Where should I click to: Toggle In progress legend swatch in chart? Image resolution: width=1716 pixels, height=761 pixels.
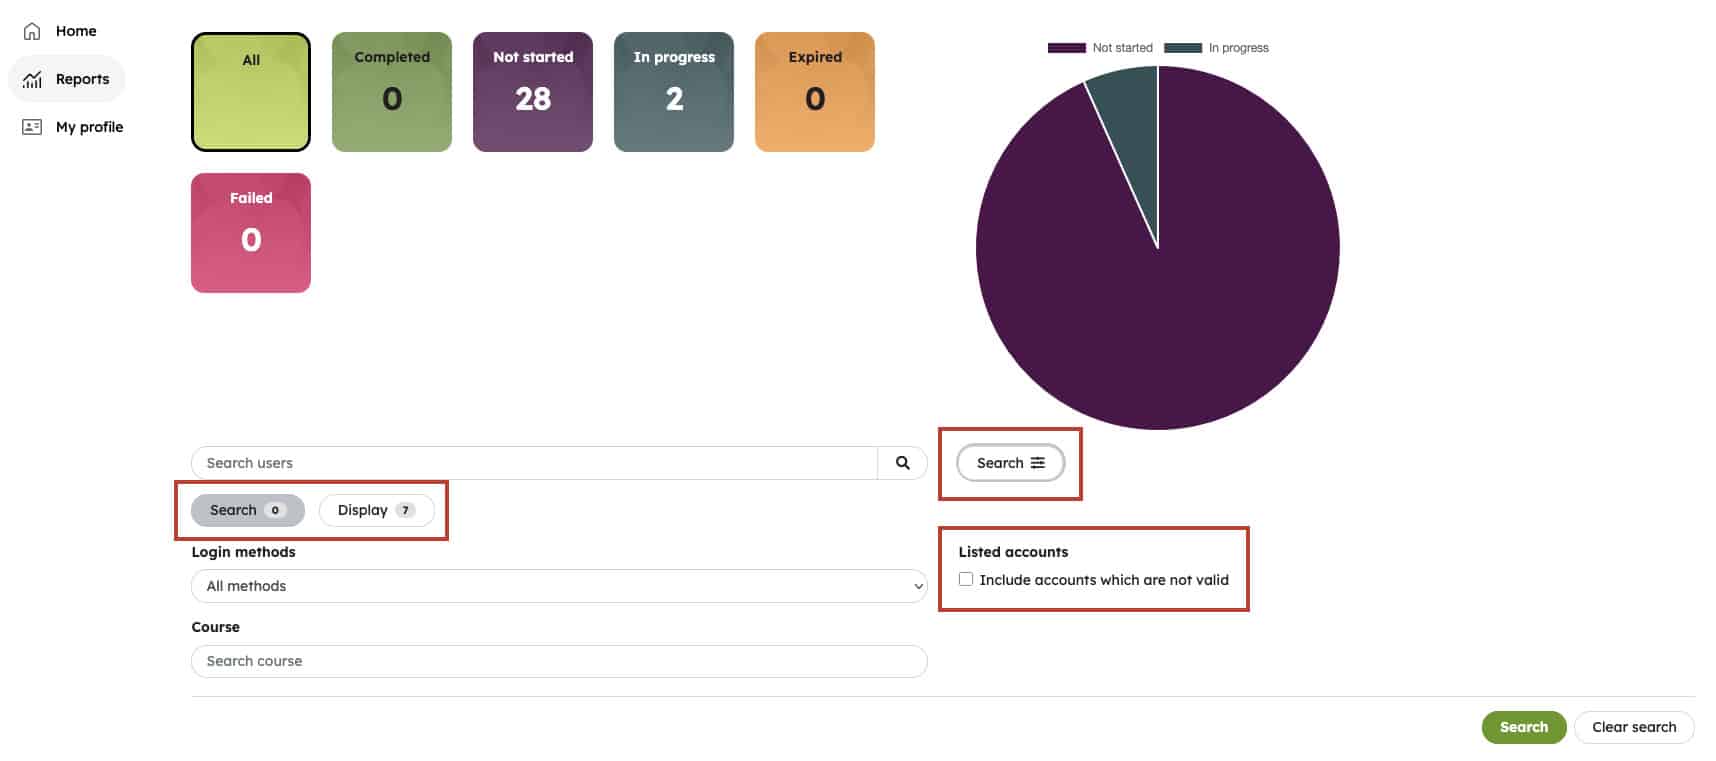click(x=1183, y=48)
